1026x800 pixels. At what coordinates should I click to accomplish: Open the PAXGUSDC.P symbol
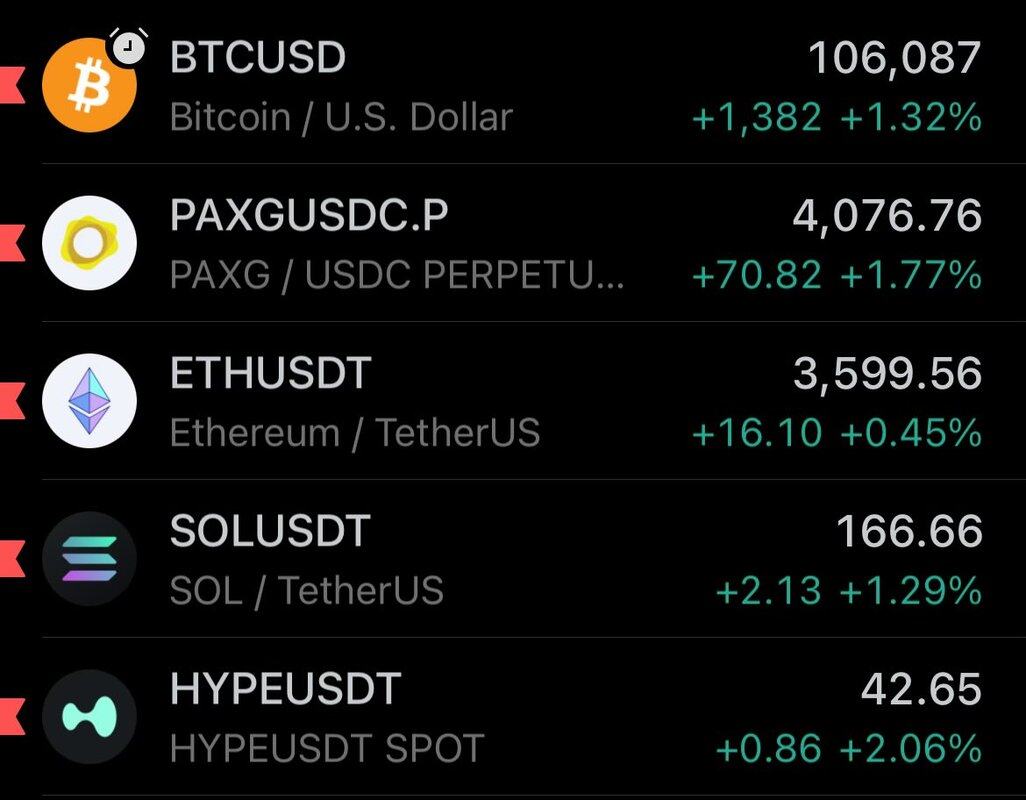click(x=309, y=216)
